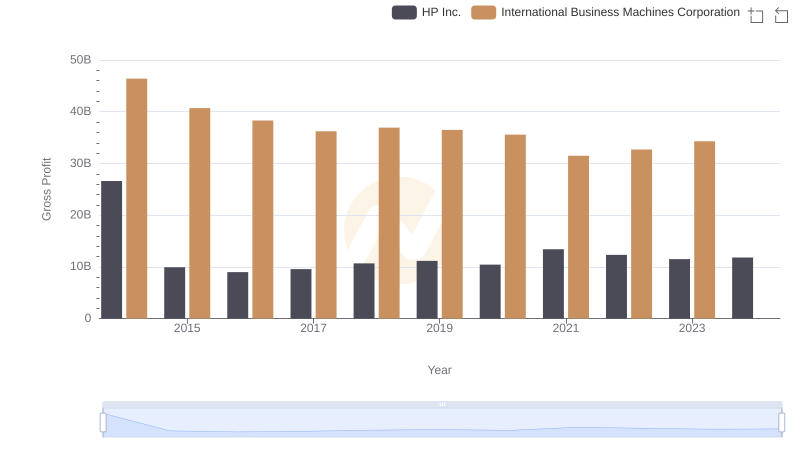Click the Gross Profit axis title
Viewport: 800px width, 461px height.
[x=46, y=189]
